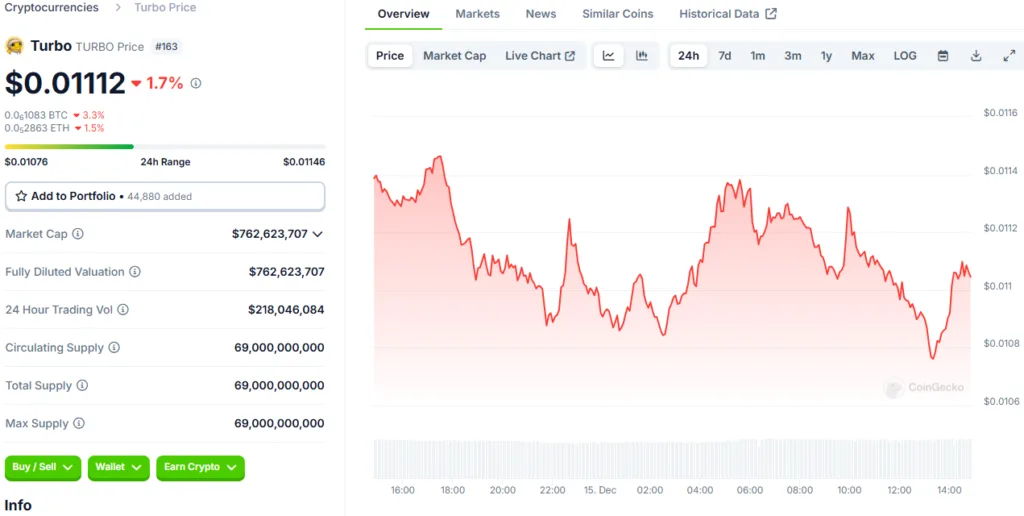1024x516 pixels.
Task: Click the $0.0116 y-axis label
Action: pyautogui.click(x=1000, y=113)
